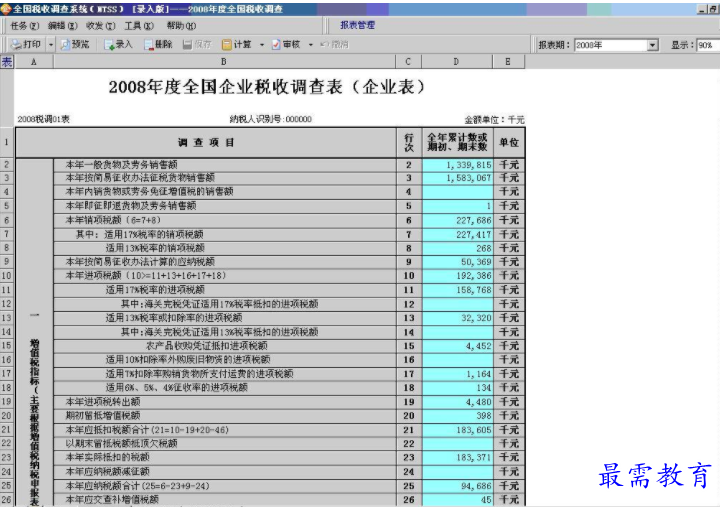This screenshot has height=507, width=720.
Task: Click the 报表期 2008年 text field
Action: tap(611, 45)
